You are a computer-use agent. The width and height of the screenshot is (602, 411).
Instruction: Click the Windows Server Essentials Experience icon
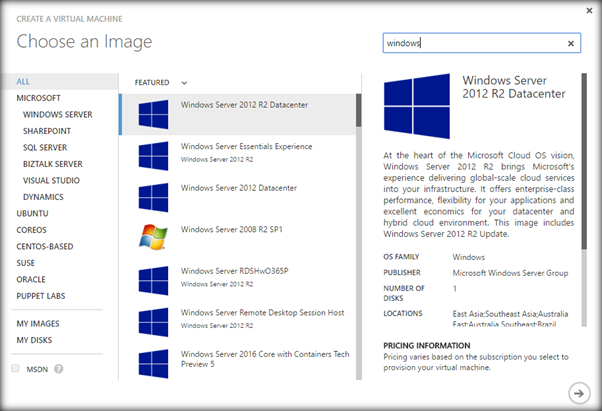(153, 156)
